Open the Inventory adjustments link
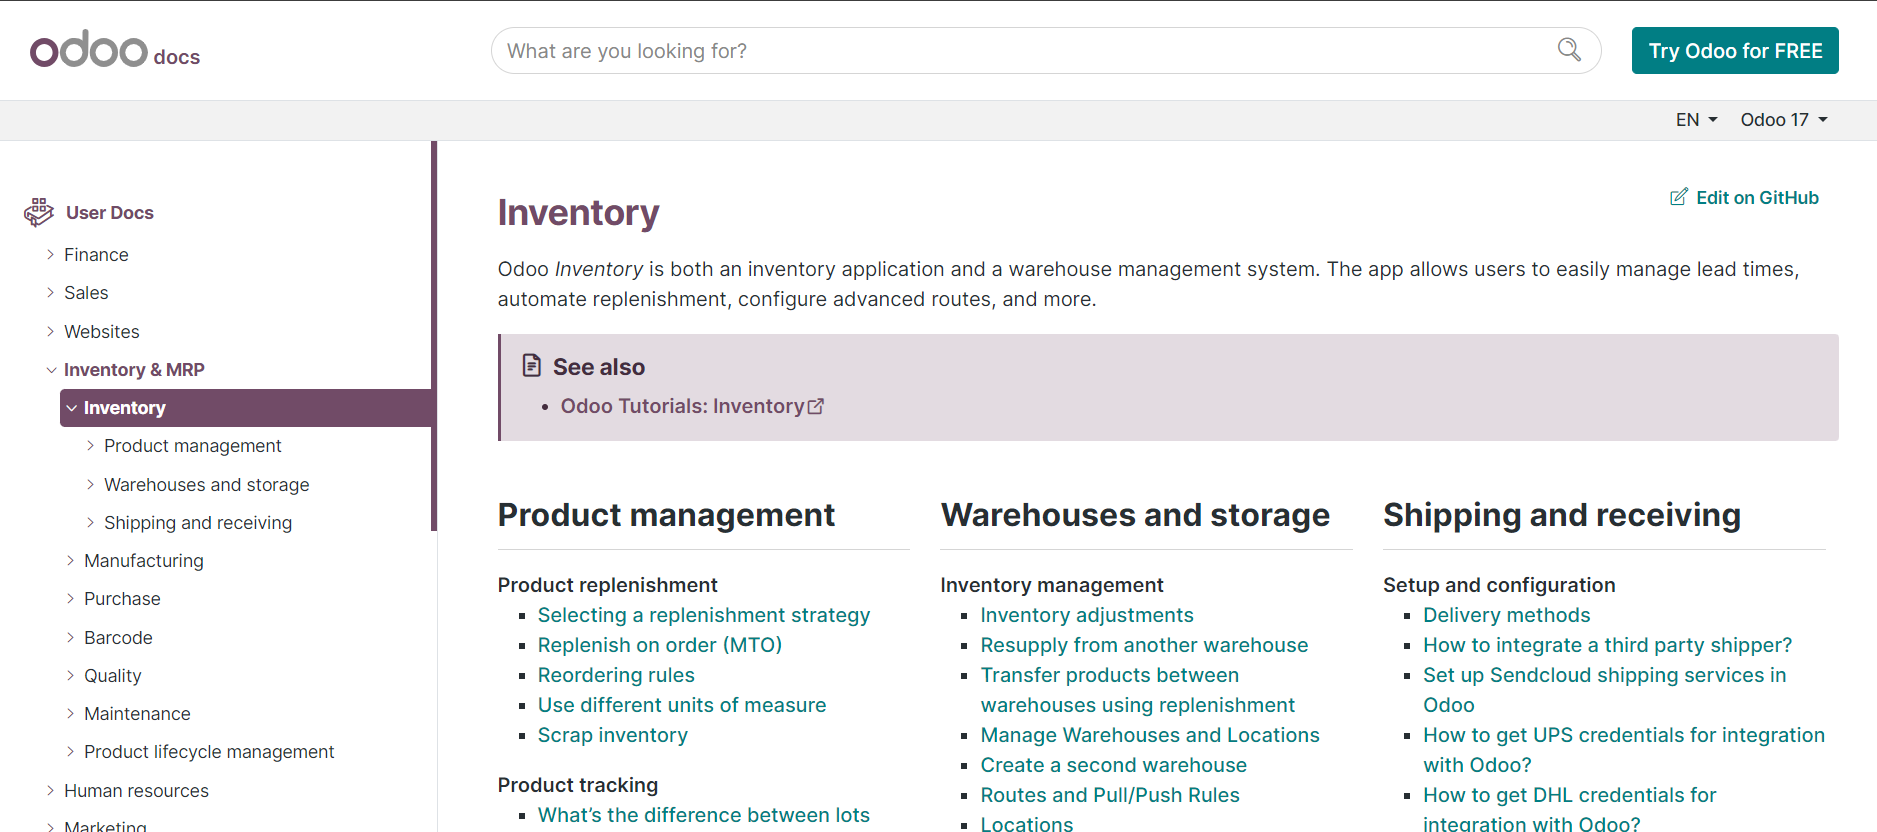Screen dimensions: 1877x832 tap(1087, 615)
